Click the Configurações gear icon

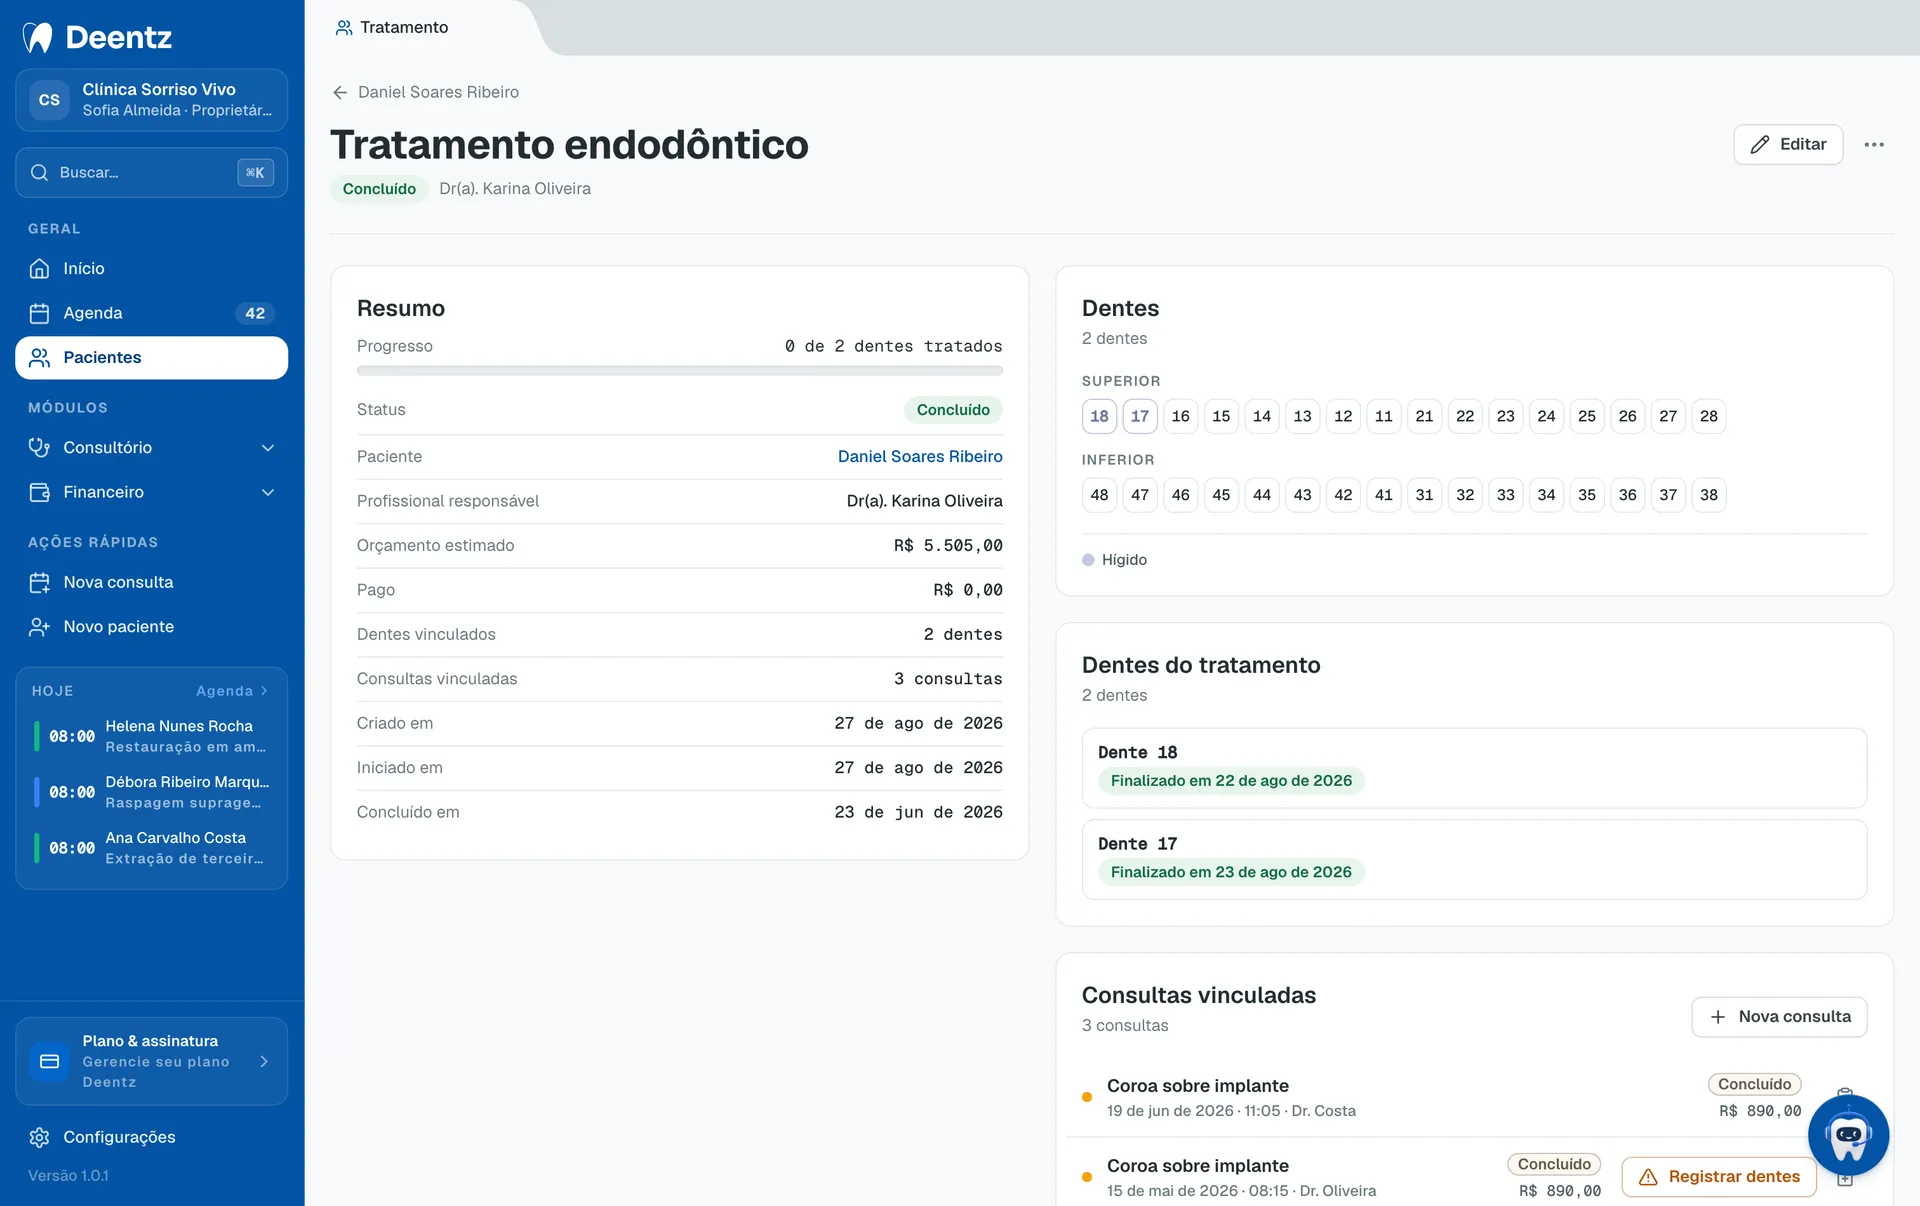tap(39, 1137)
